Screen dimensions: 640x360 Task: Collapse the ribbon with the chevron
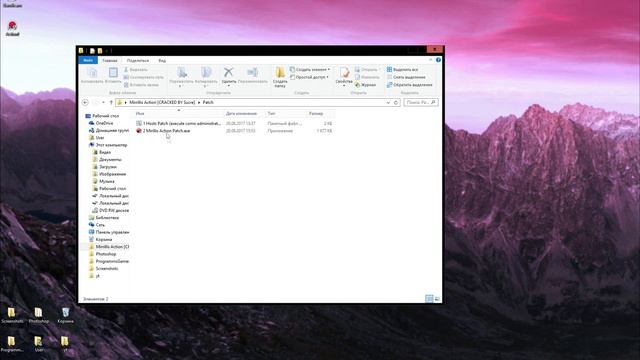click(431, 60)
